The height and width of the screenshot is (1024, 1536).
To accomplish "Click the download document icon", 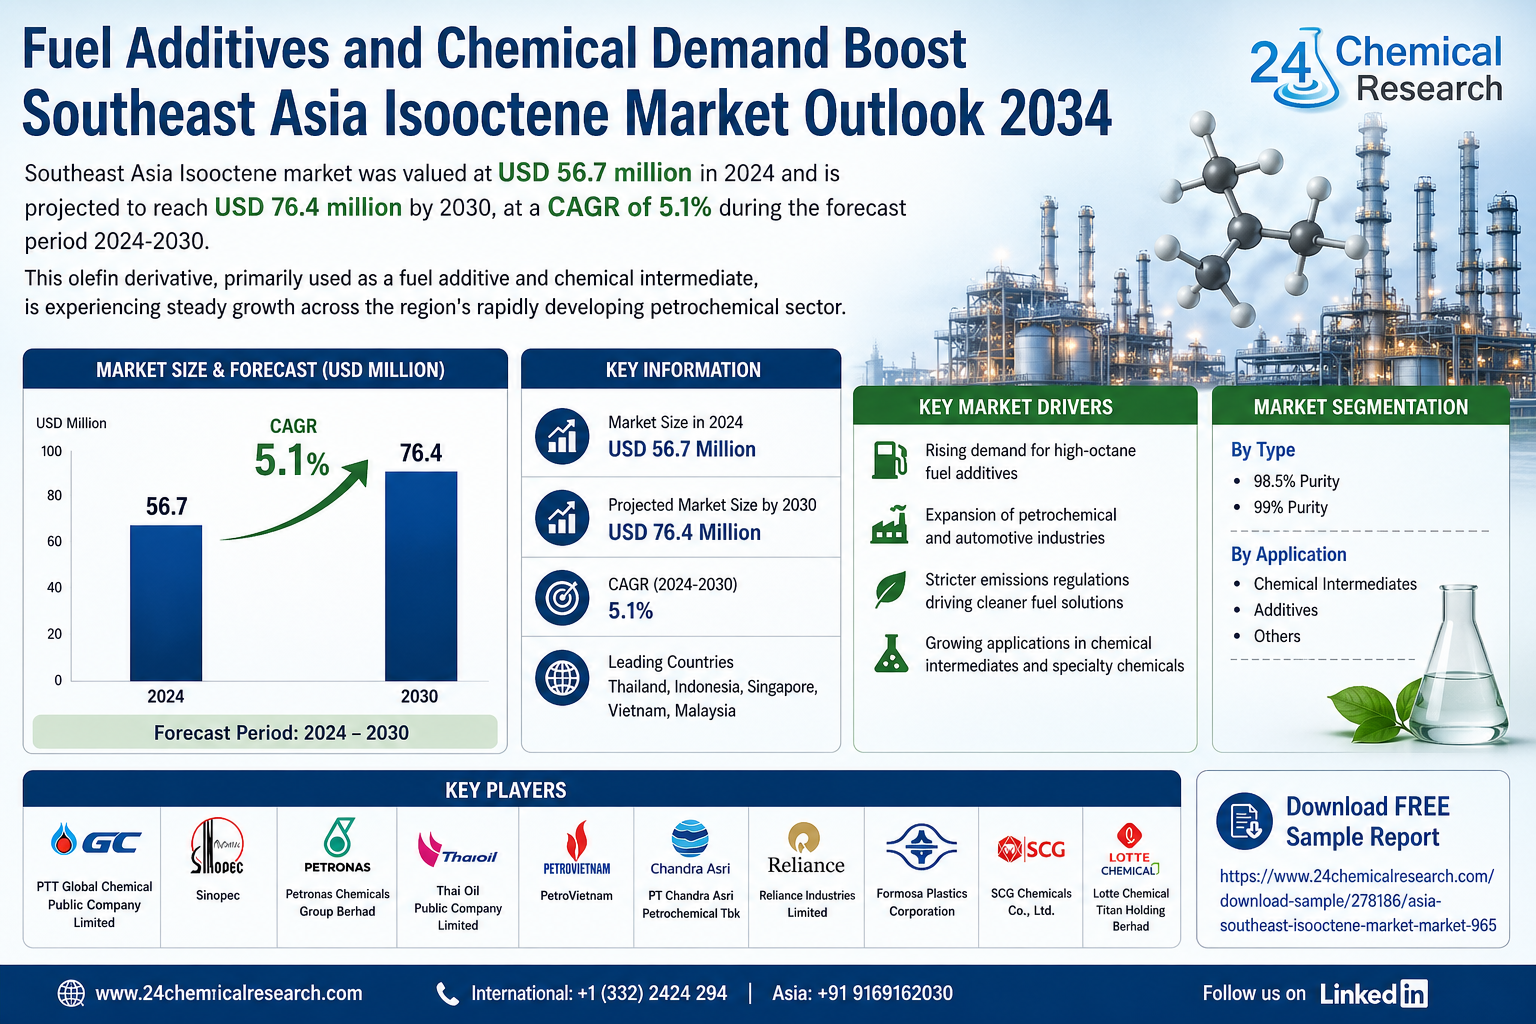I will click(x=1244, y=821).
